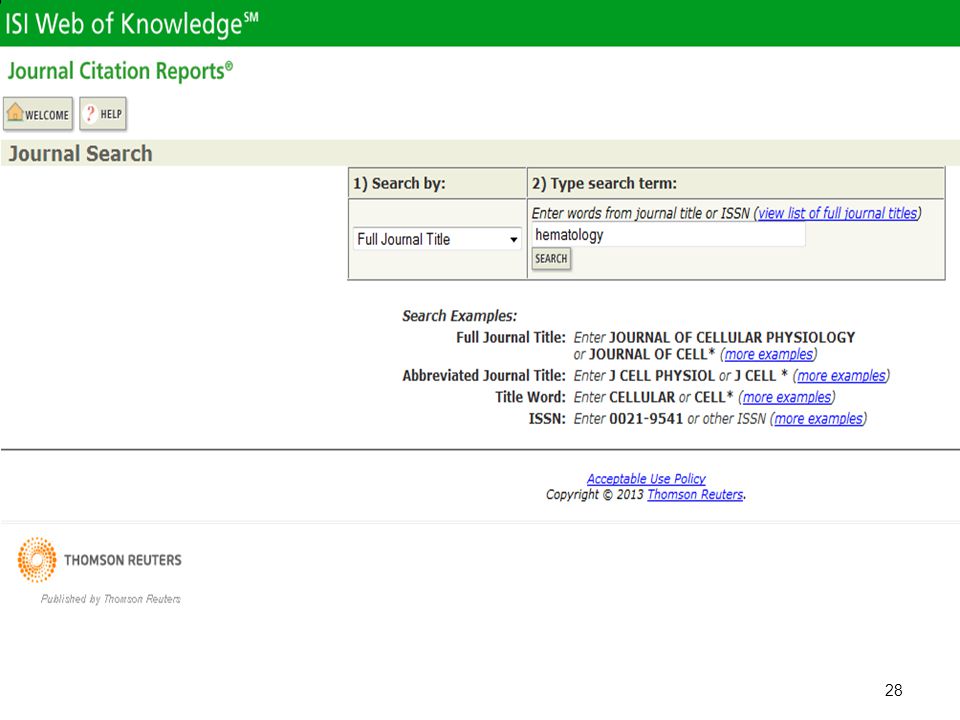Open more examples link for Abbreviated Journal Title
This screenshot has width=960, height=720.
841,376
